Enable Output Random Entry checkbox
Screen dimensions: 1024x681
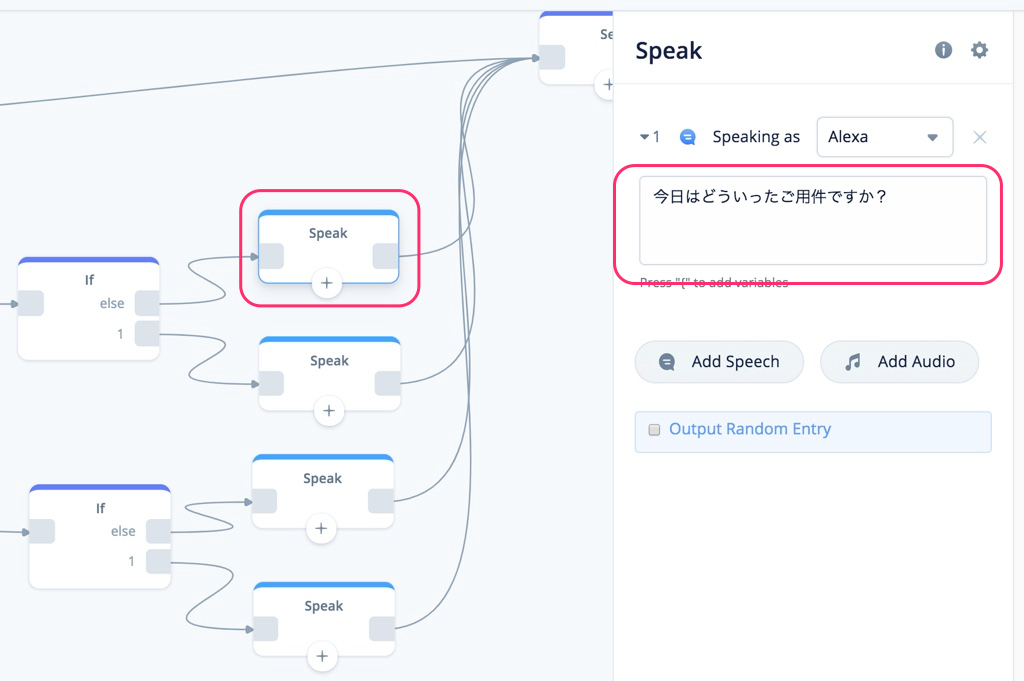(654, 430)
